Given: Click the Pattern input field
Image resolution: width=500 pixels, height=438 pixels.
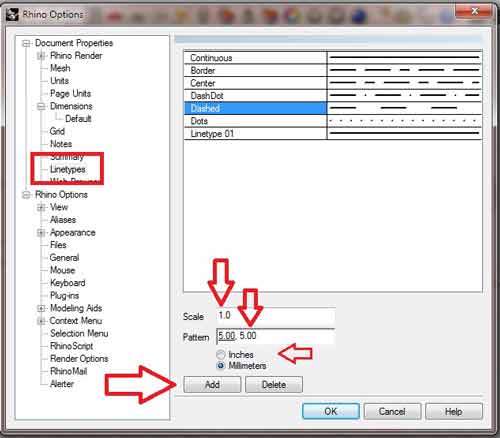Looking at the screenshot, I should click(x=275, y=336).
